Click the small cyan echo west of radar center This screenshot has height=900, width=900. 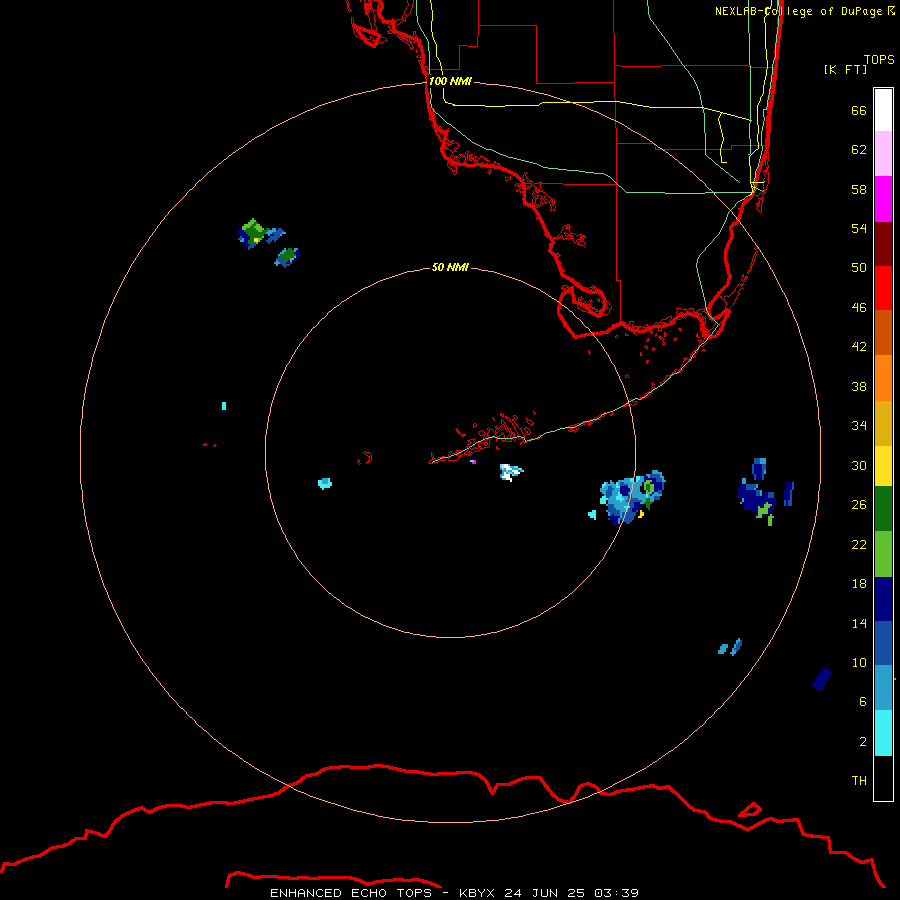click(325, 483)
